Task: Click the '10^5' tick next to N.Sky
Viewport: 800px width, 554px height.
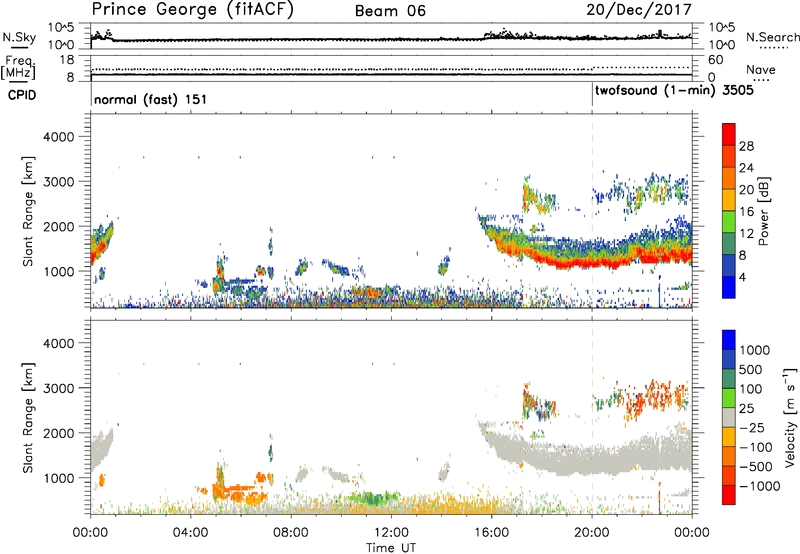Action: tap(61, 28)
